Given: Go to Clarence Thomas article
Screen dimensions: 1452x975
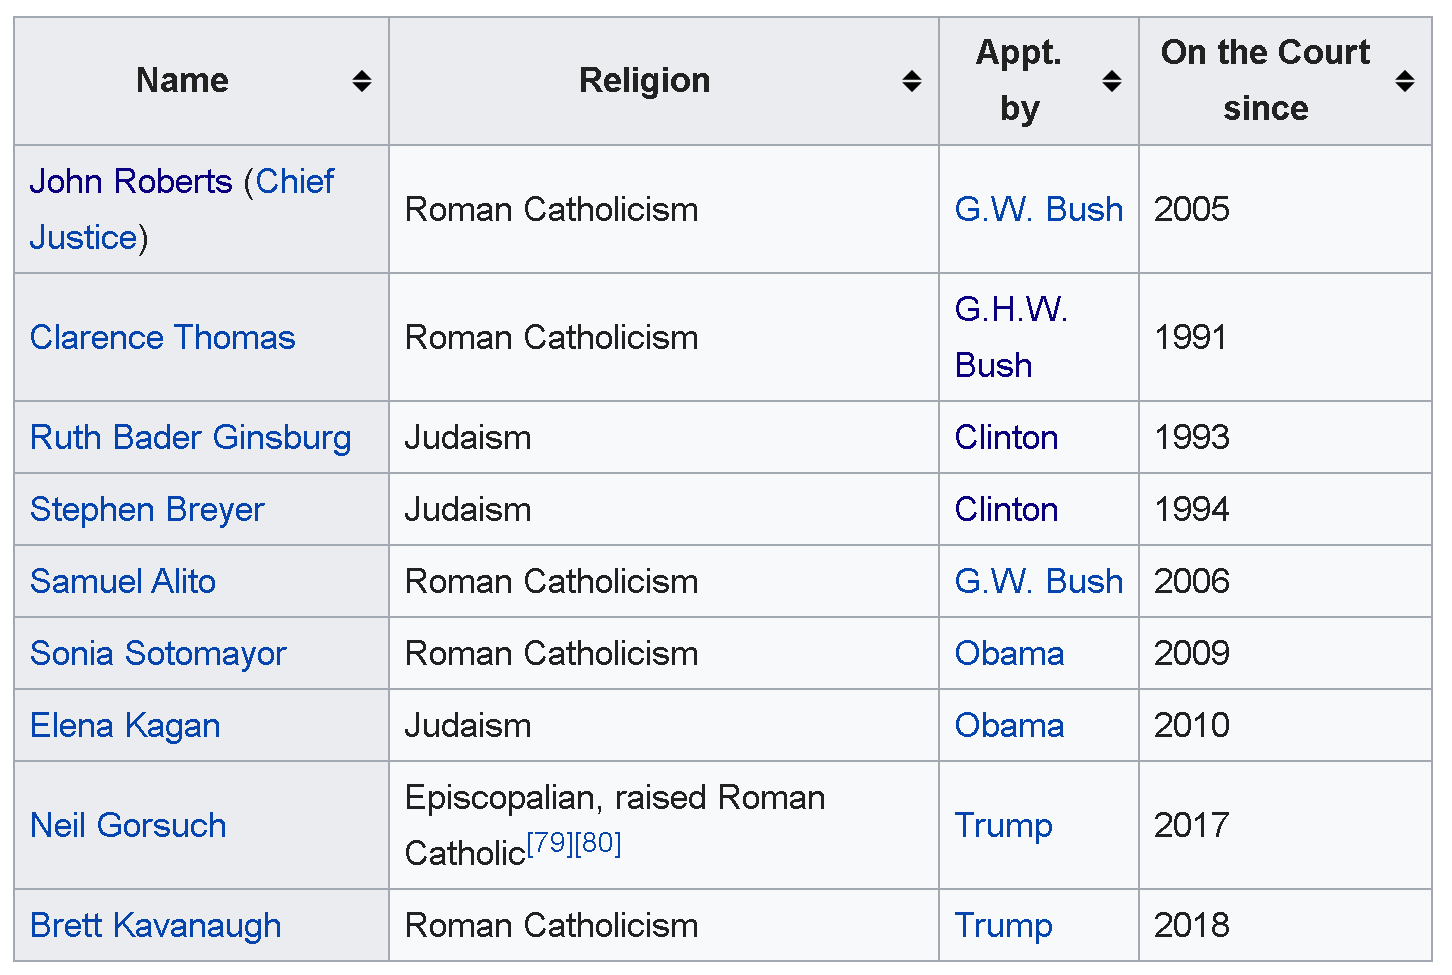Looking at the screenshot, I should (x=162, y=337).
